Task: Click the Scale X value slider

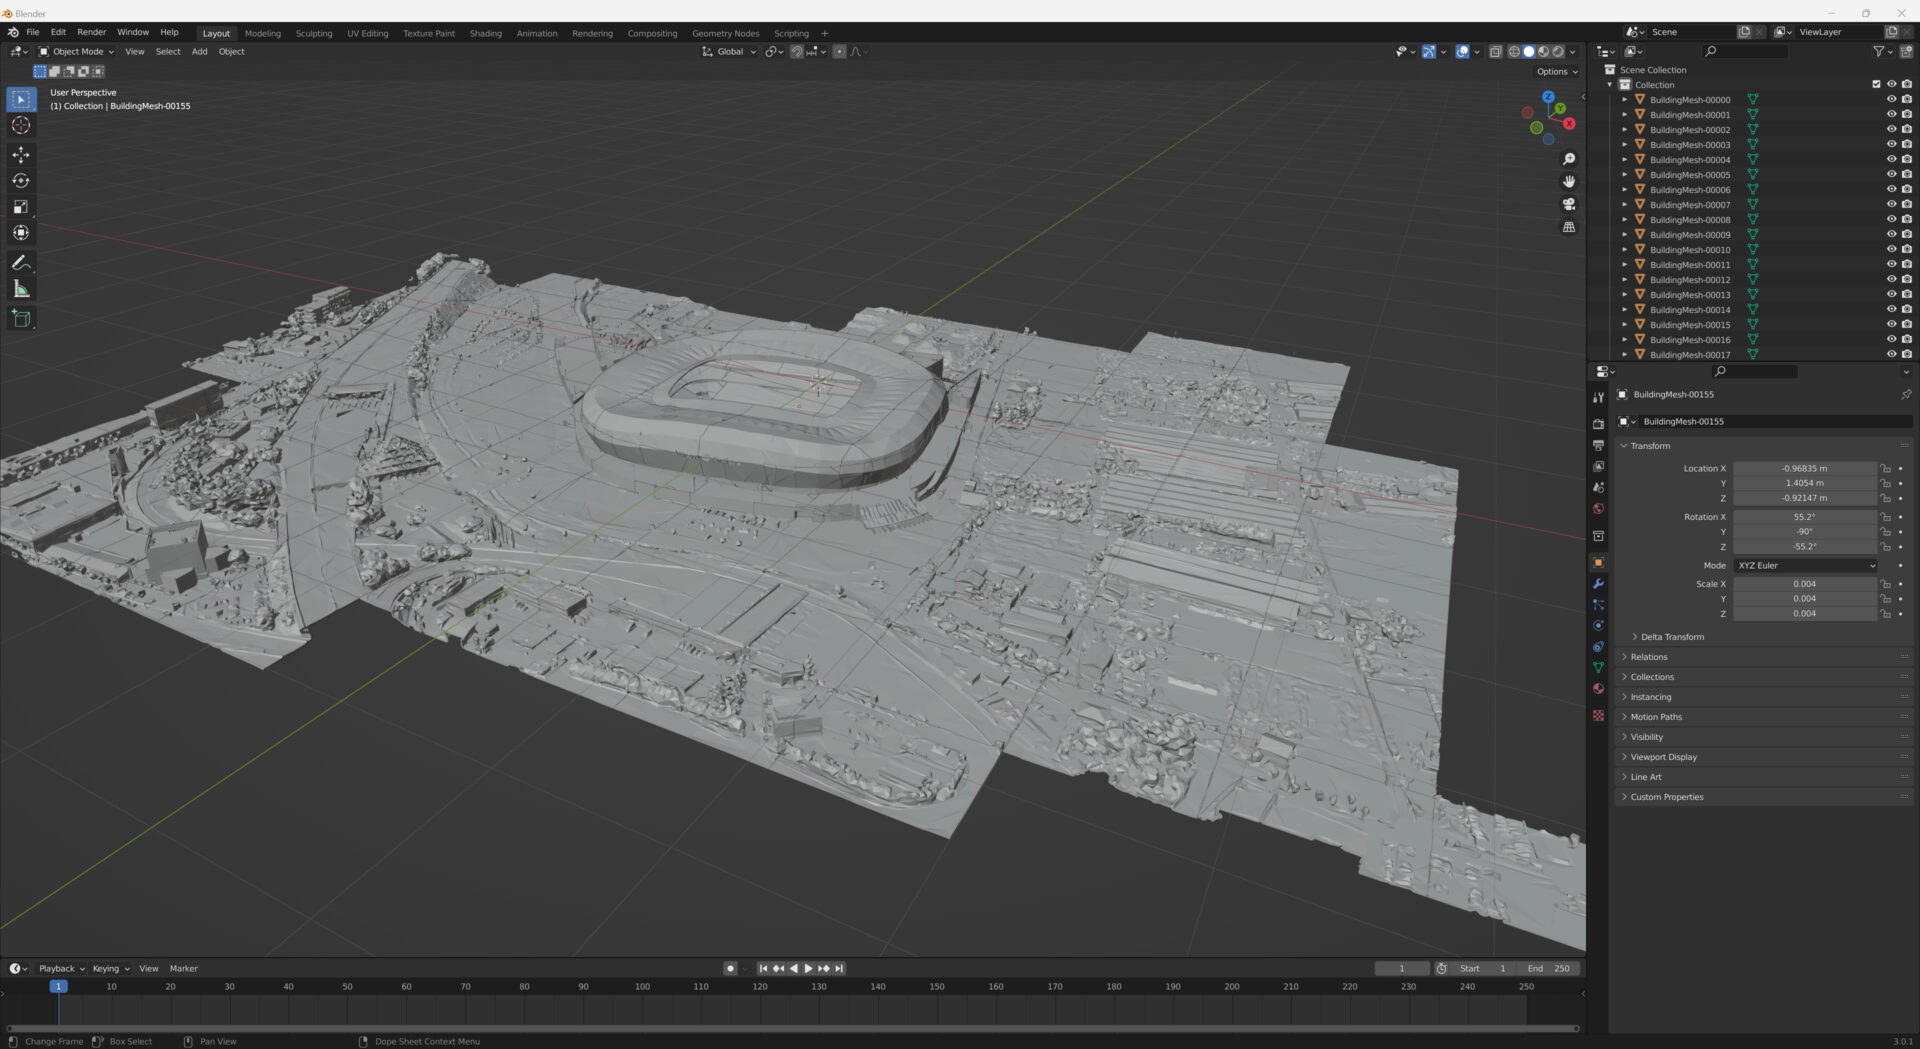Action: (1804, 583)
